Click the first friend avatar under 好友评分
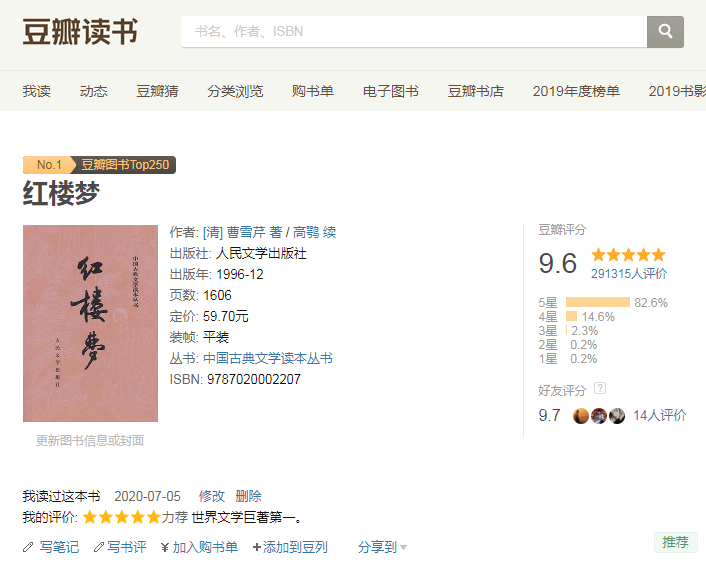This screenshot has height=574, width=706. (581, 416)
